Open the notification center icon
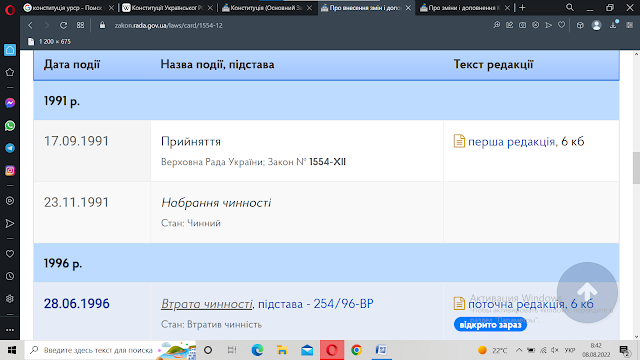Image resolution: width=640 pixels, height=360 pixels. 624,350
